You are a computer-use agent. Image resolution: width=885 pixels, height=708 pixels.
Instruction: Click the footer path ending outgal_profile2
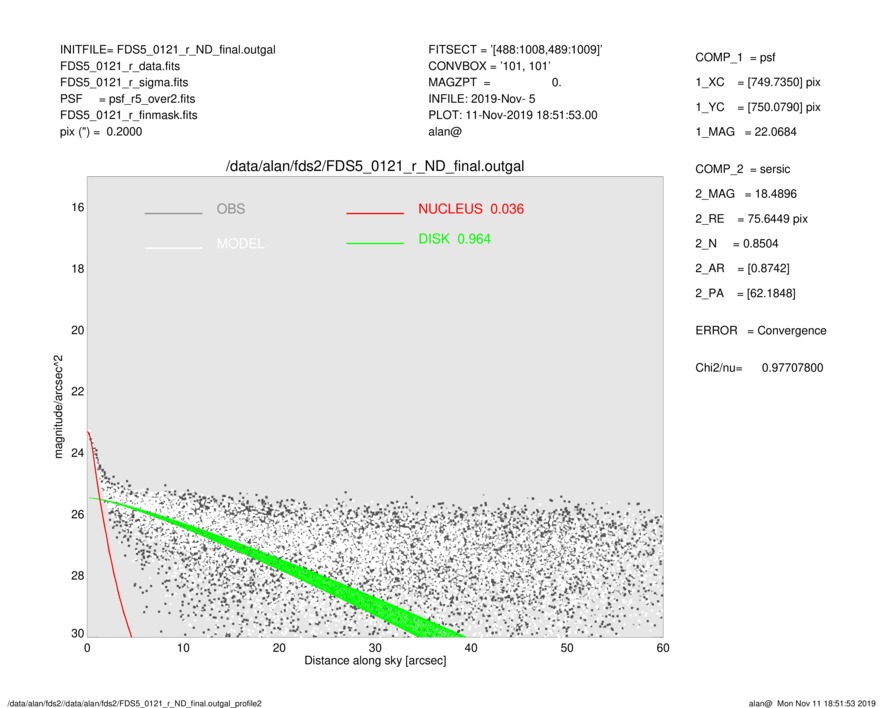click(x=134, y=703)
